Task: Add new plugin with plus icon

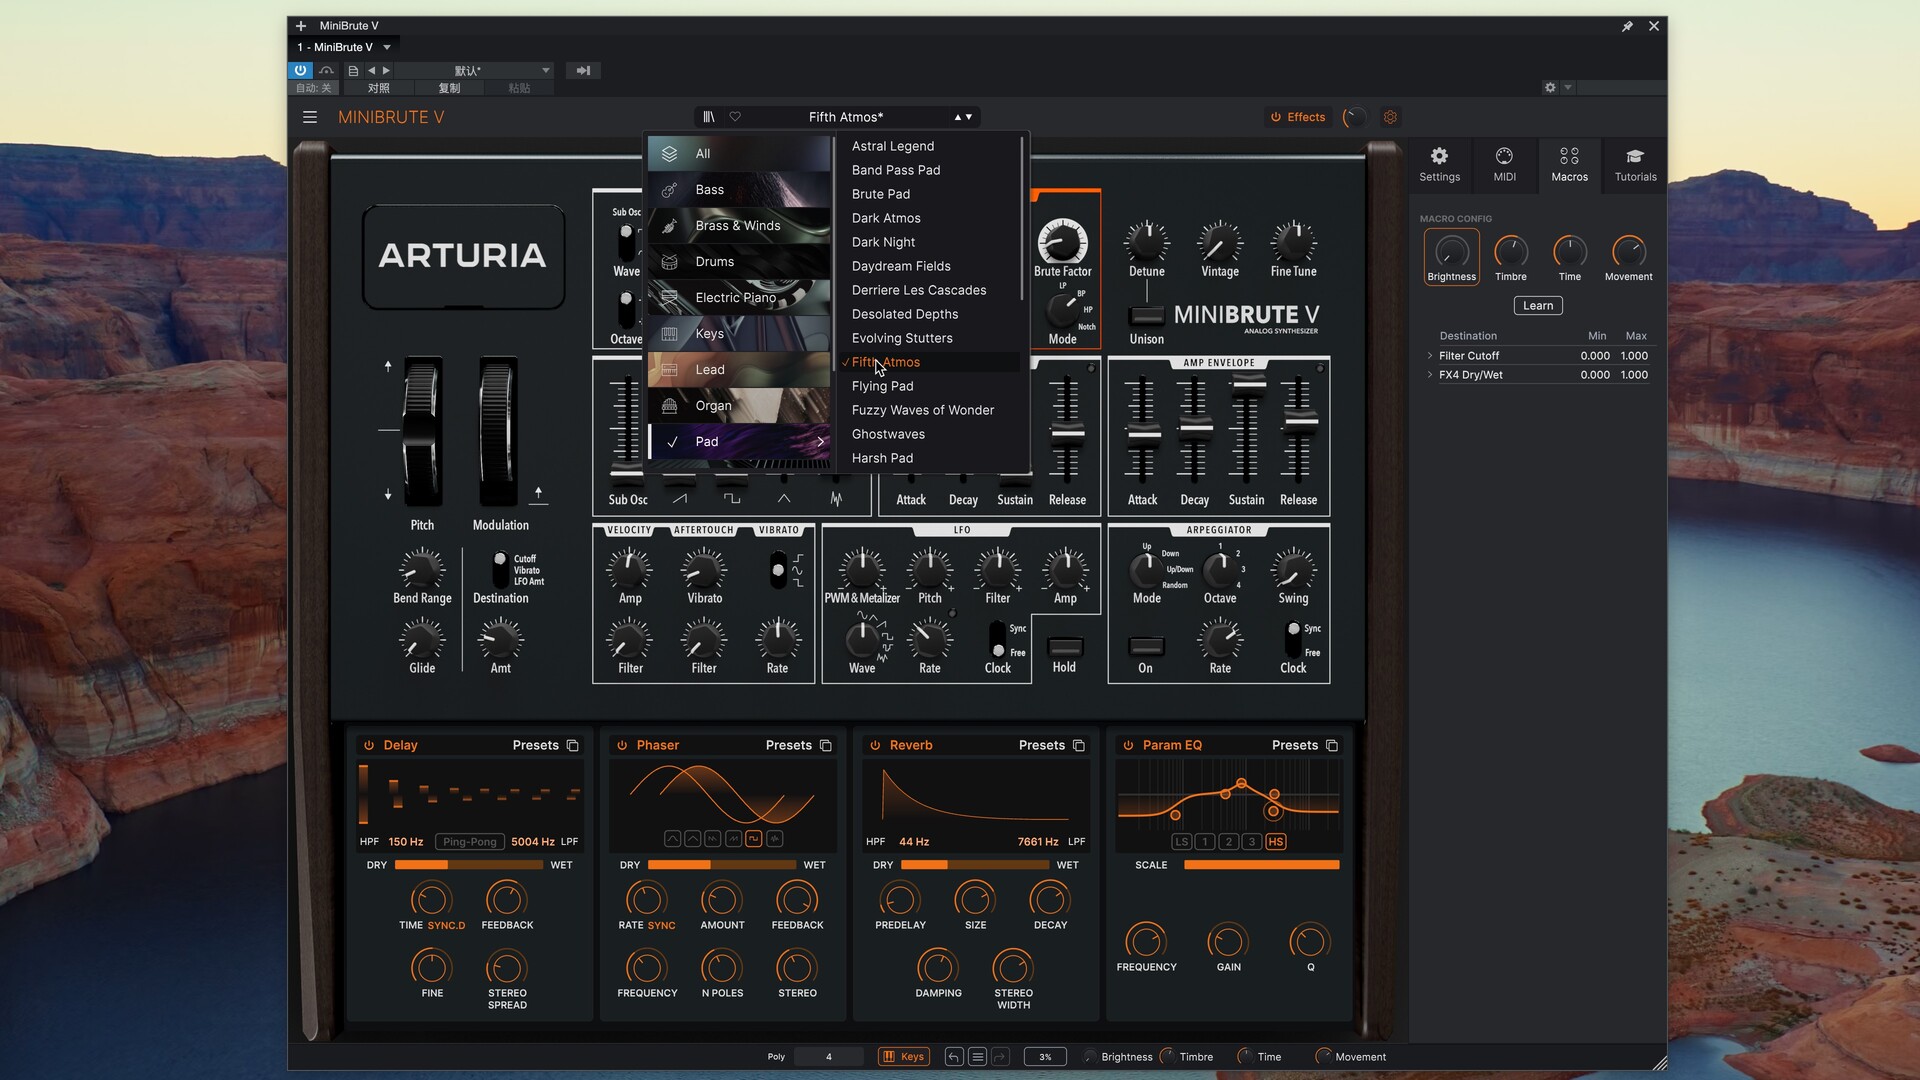Action: pyautogui.click(x=301, y=26)
